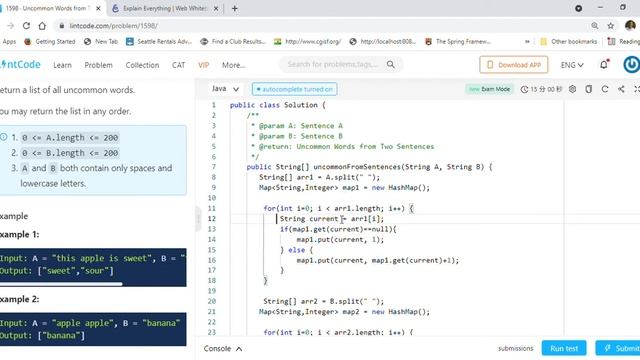Click the round record icon in title bar

(x=578, y=8)
